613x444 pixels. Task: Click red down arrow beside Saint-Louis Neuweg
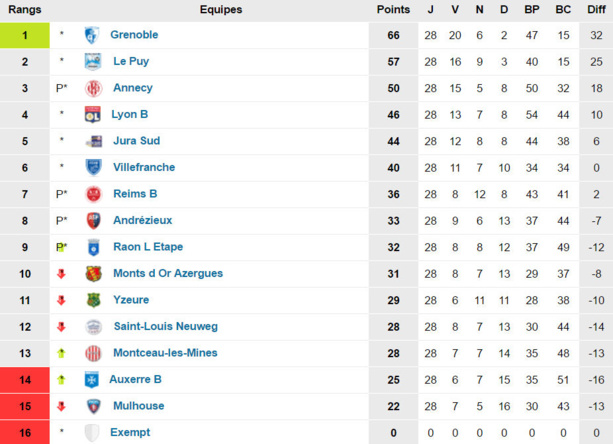pos(62,327)
